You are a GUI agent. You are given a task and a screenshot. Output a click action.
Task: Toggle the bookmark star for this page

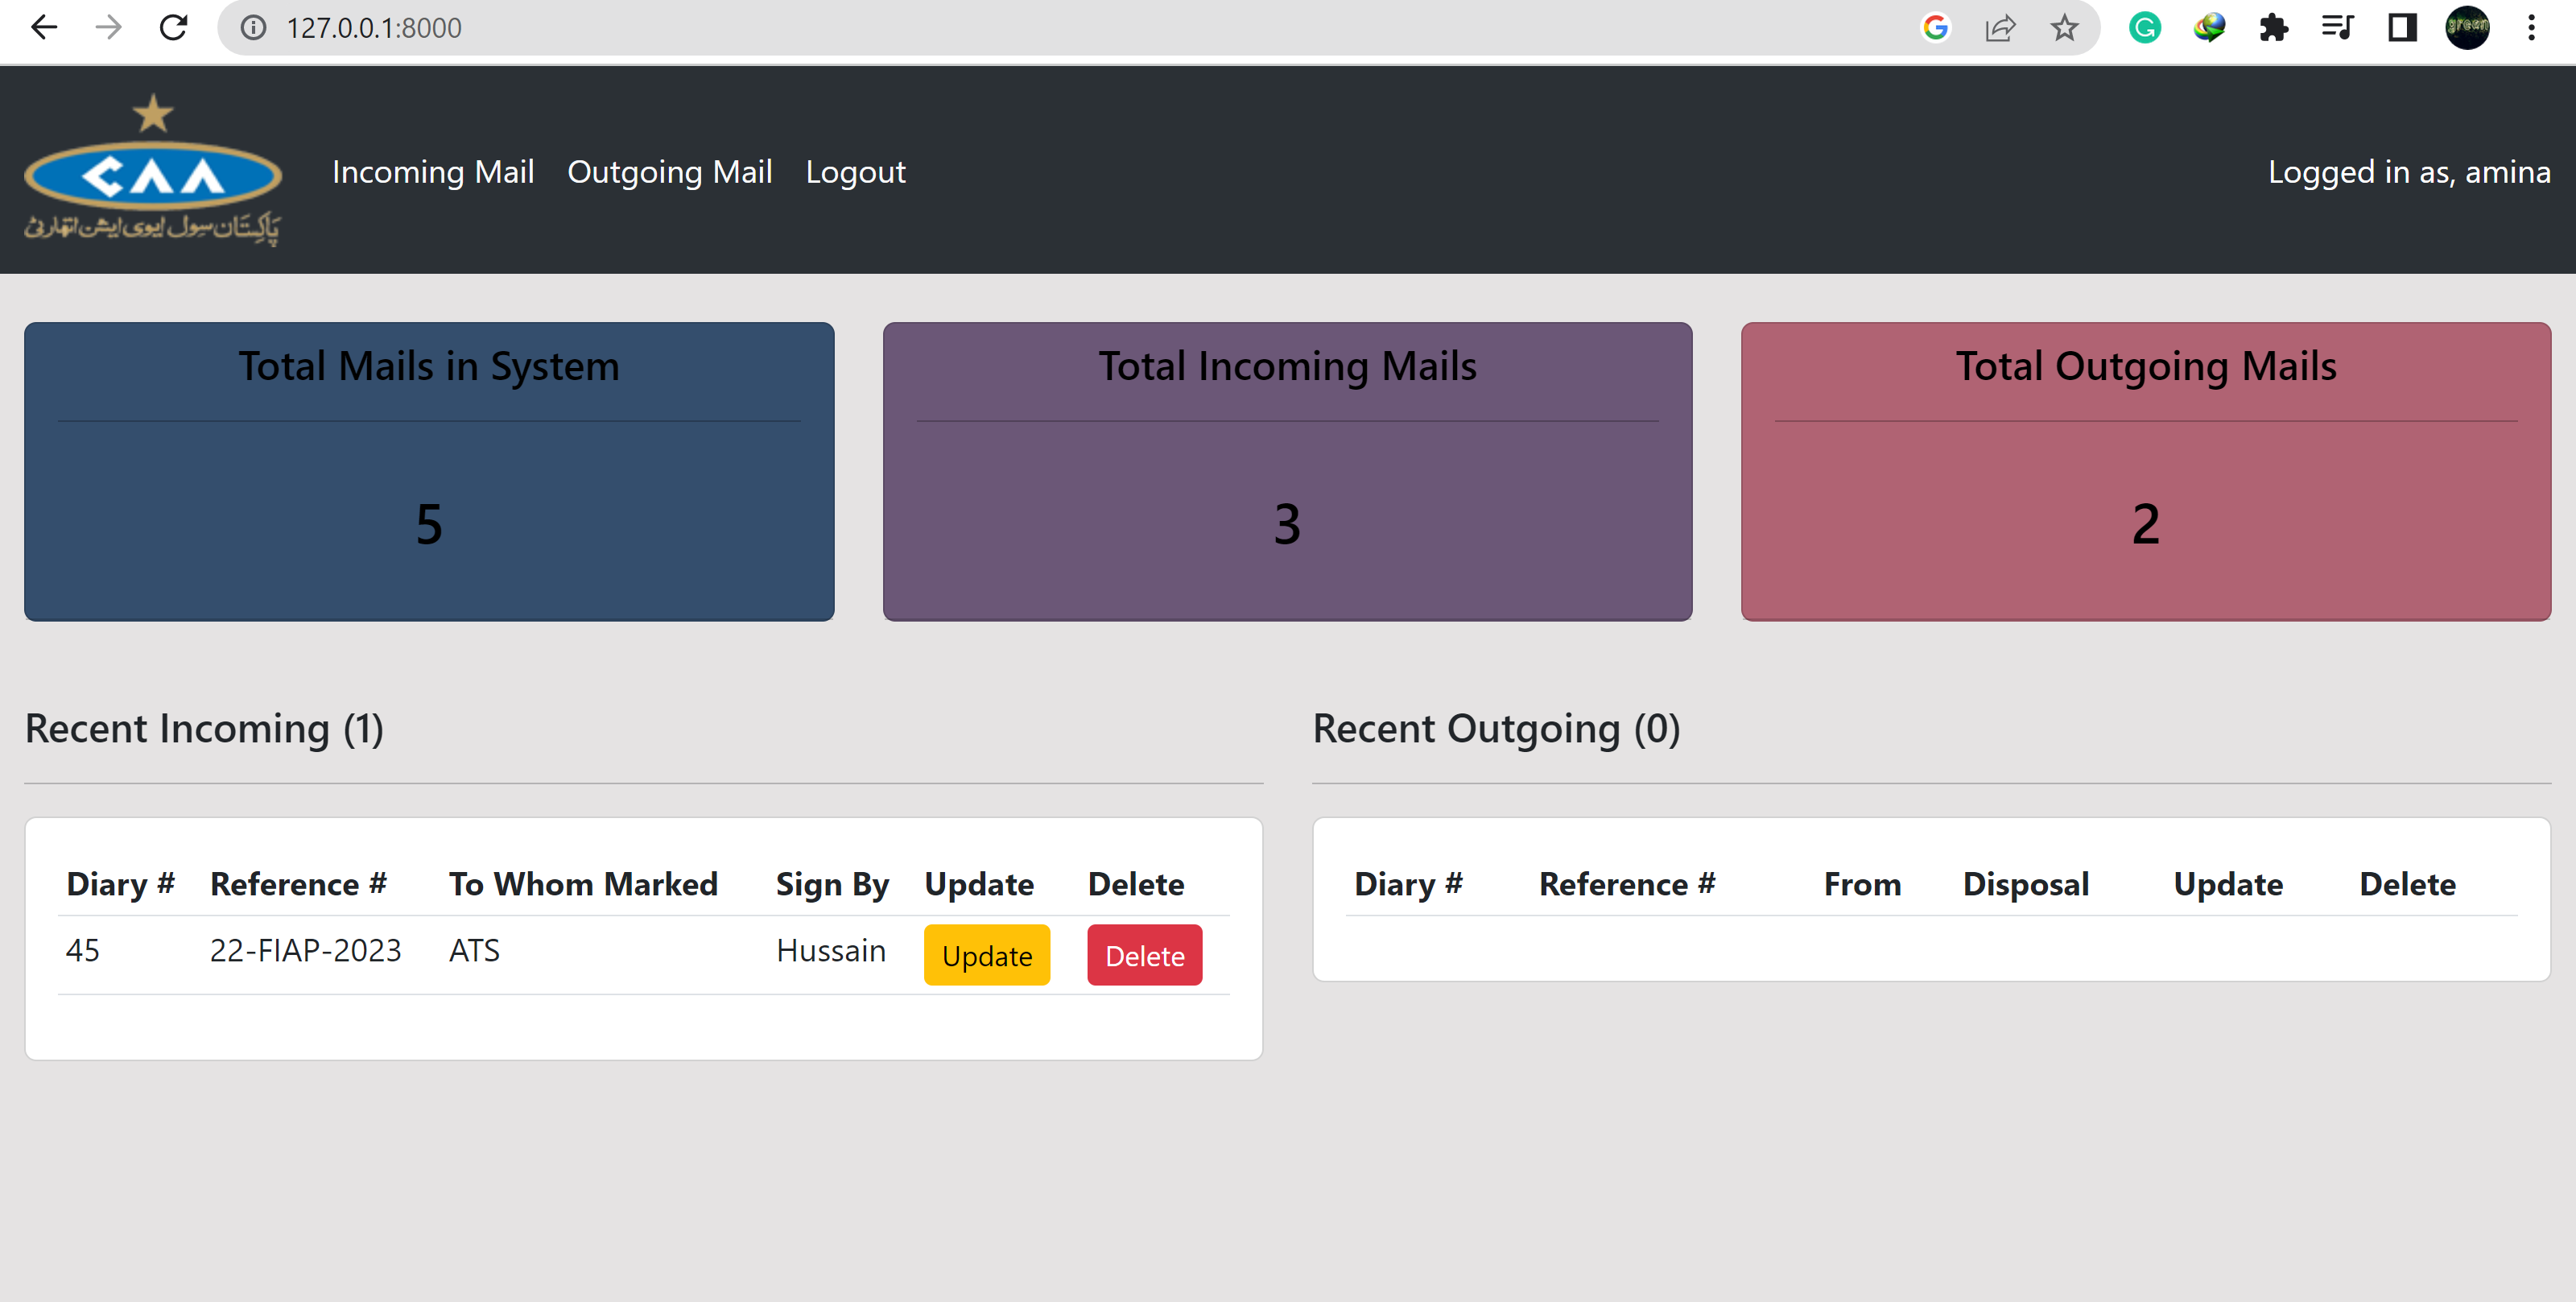[2064, 27]
